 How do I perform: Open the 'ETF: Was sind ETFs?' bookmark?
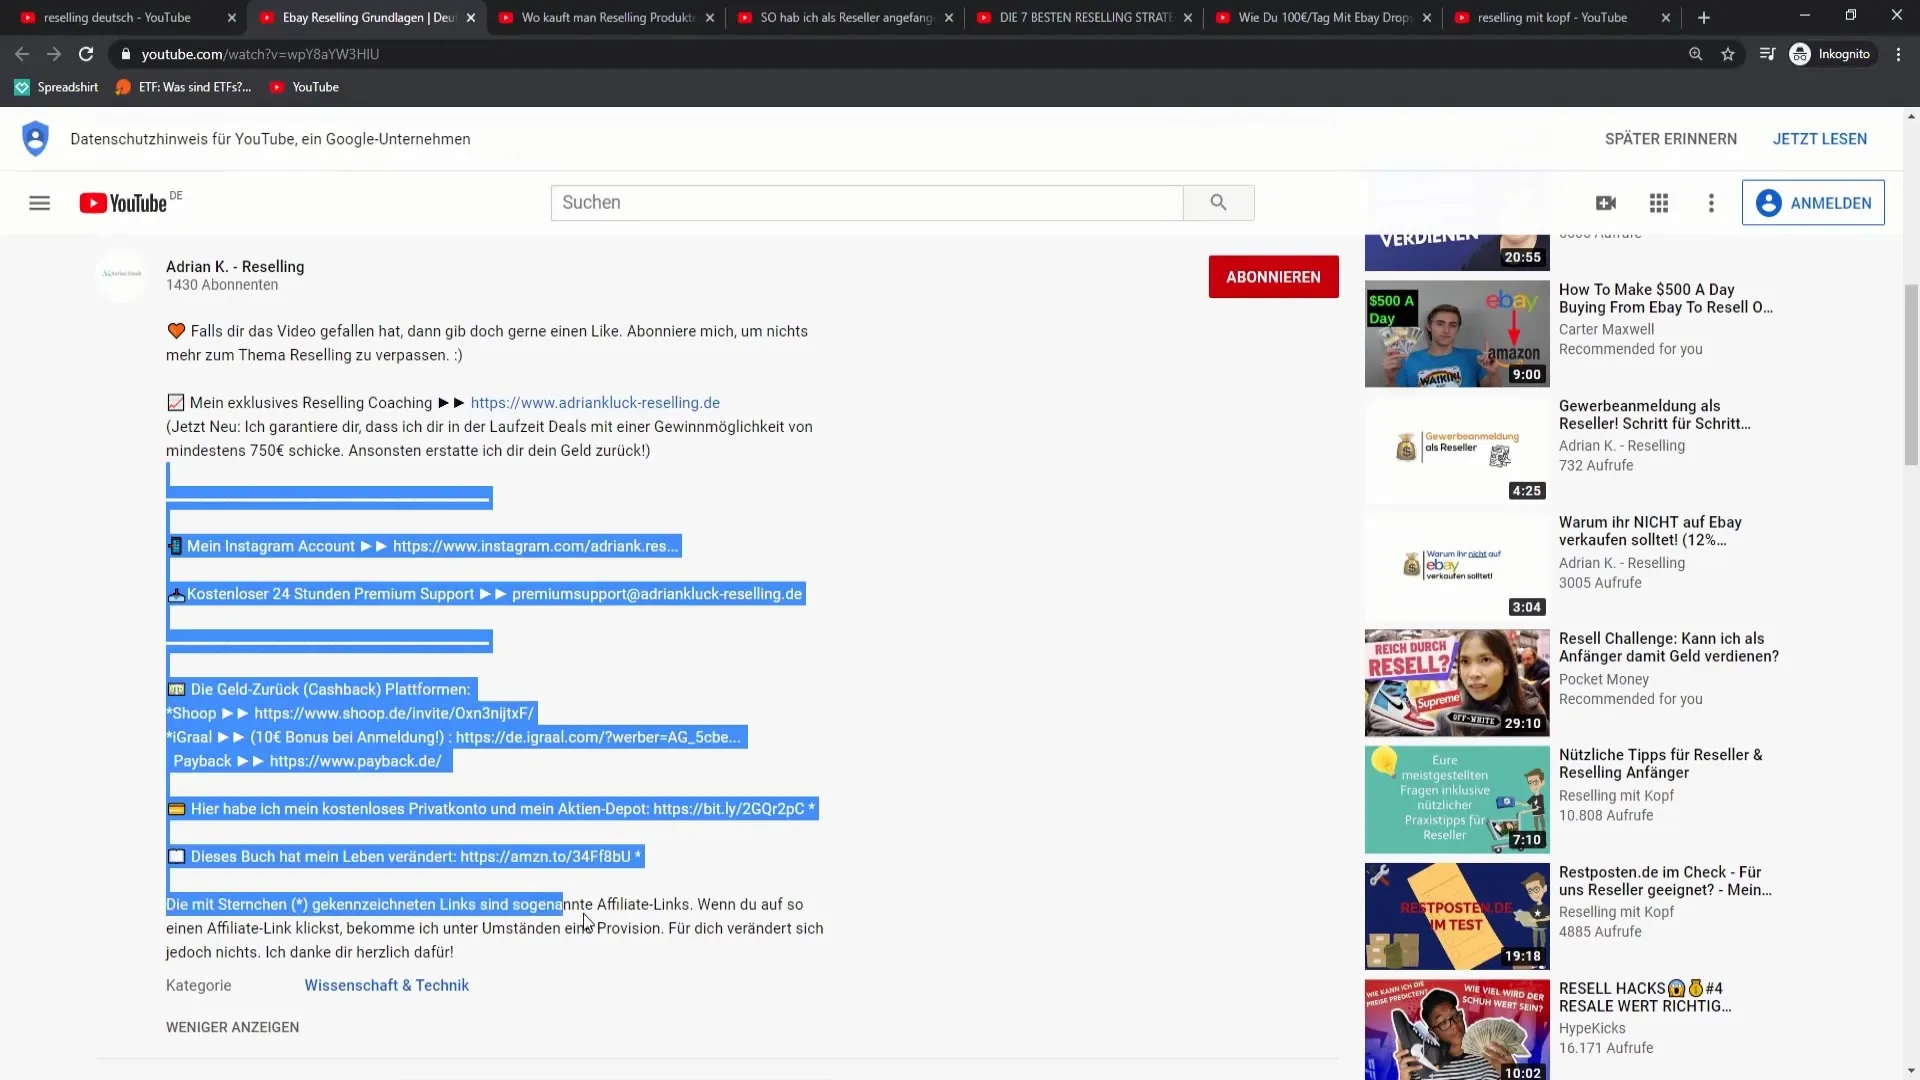coord(183,87)
